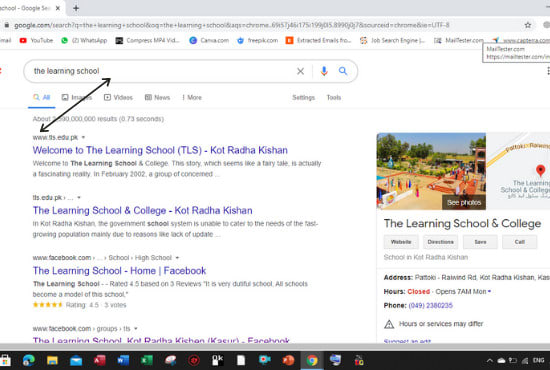Switch to the News tab
Viewport: 550px width, 370px height.
pos(157,97)
